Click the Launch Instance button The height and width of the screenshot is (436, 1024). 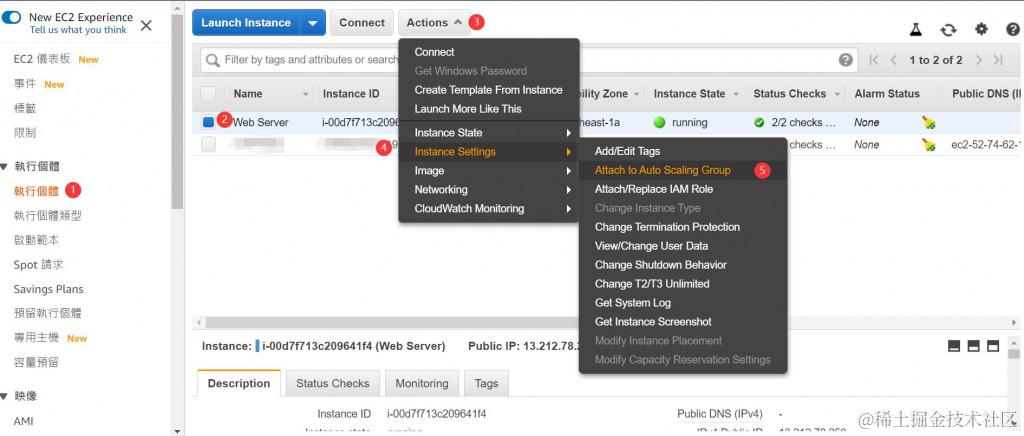point(246,23)
